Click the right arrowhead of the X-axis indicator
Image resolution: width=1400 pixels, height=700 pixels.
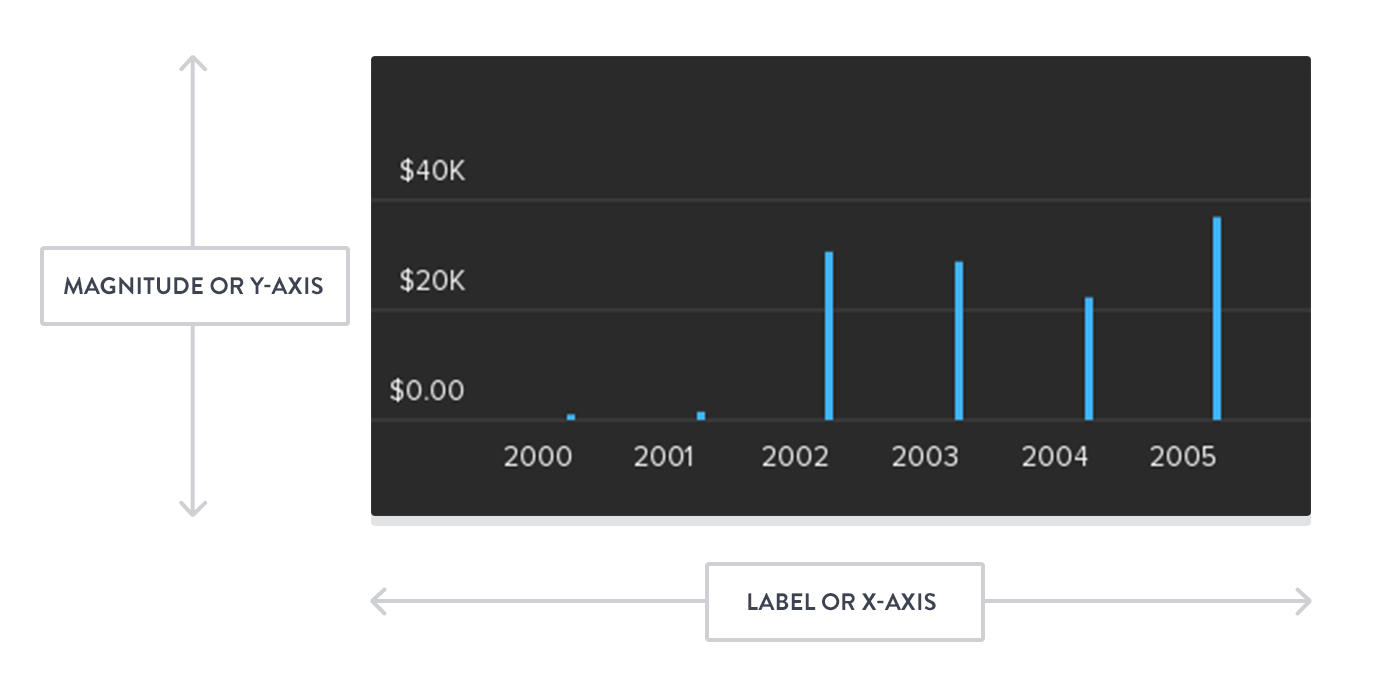click(x=1304, y=601)
